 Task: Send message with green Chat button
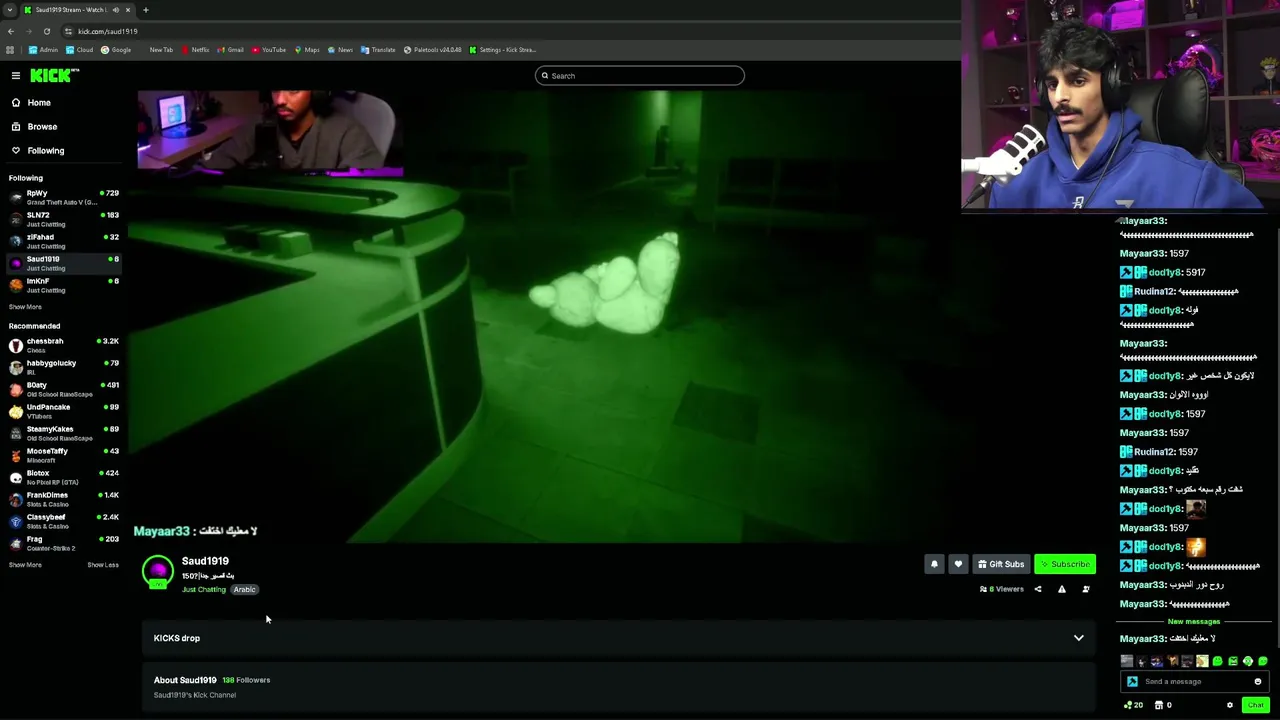click(x=1255, y=705)
